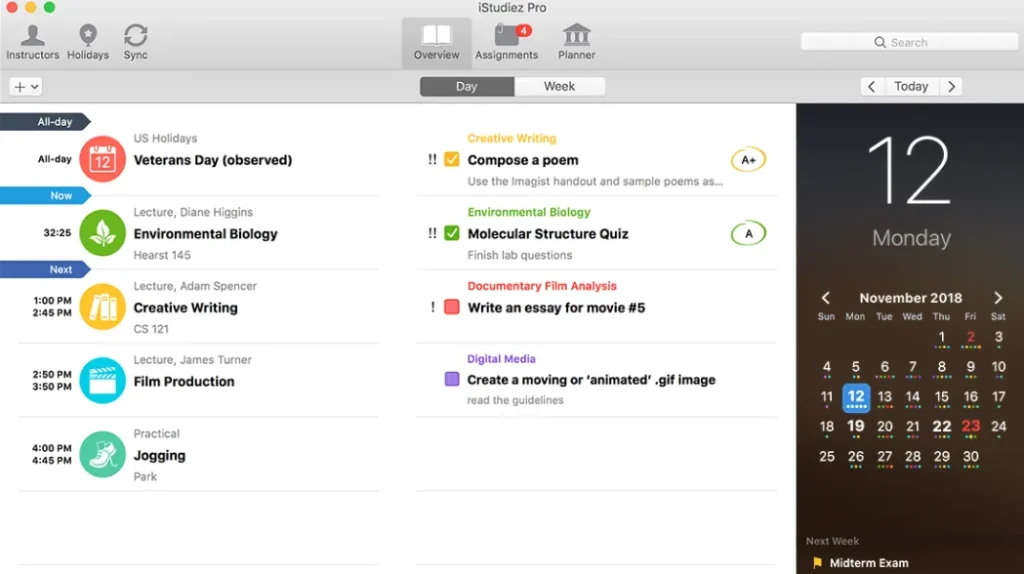Viewport: 1024px width, 574px height.
Task: Select the yellow Creative Writing books icon
Action: pos(102,307)
